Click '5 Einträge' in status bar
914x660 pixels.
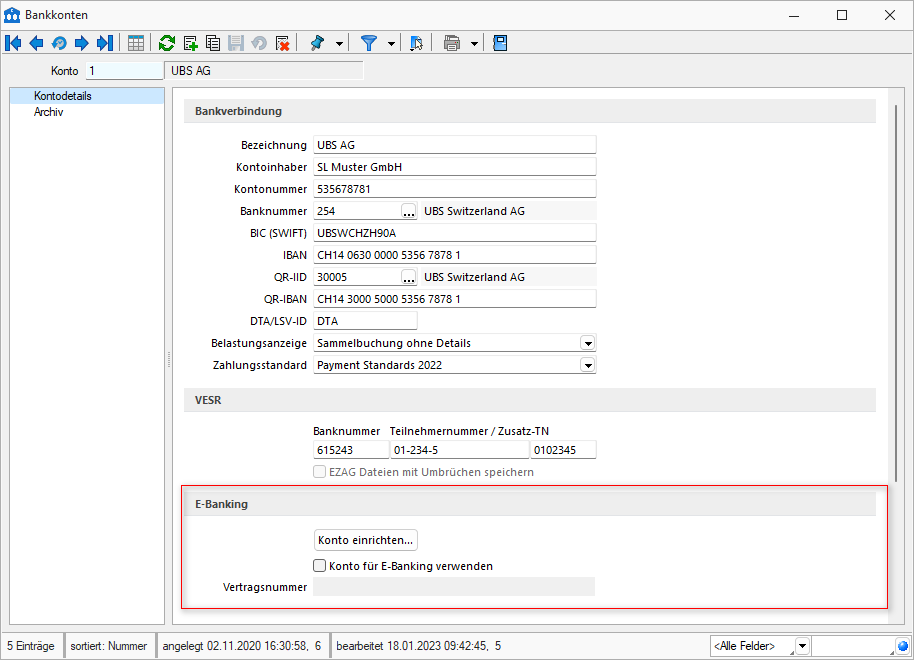point(31,646)
